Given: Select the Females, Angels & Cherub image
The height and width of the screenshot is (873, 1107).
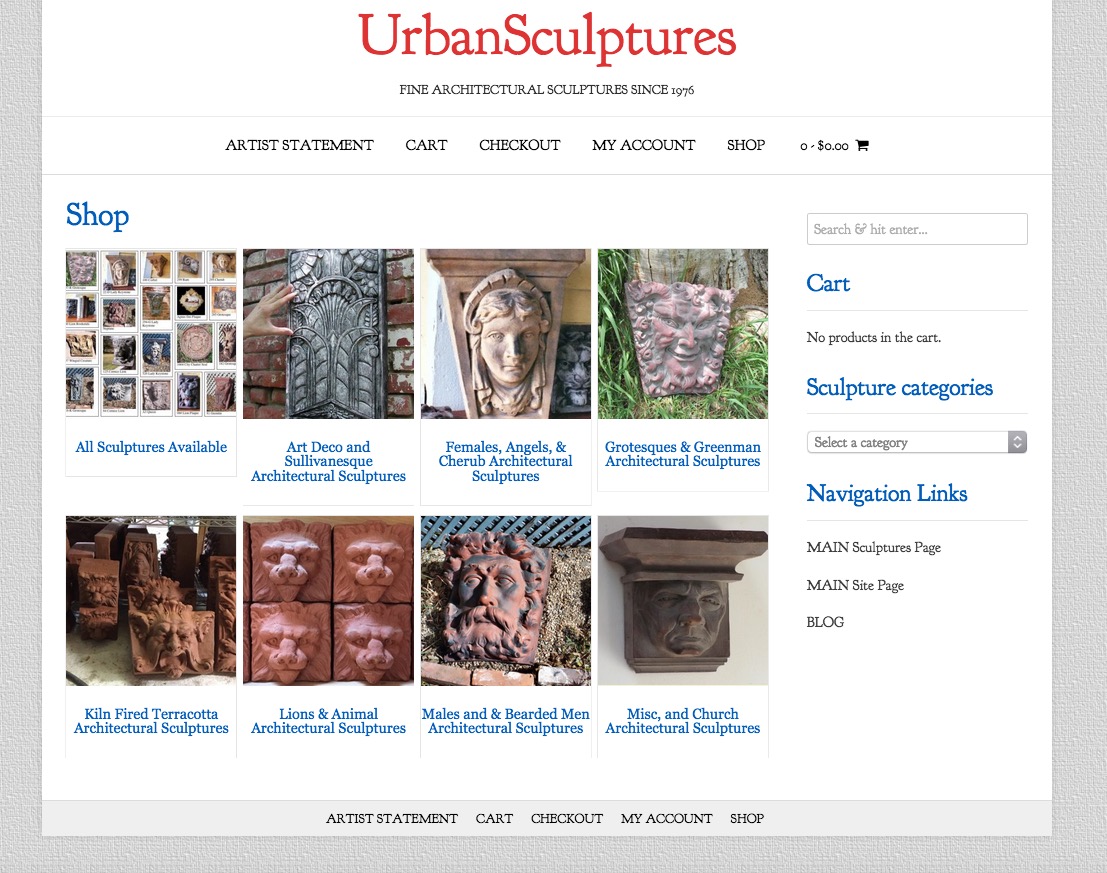Looking at the screenshot, I should click(505, 334).
